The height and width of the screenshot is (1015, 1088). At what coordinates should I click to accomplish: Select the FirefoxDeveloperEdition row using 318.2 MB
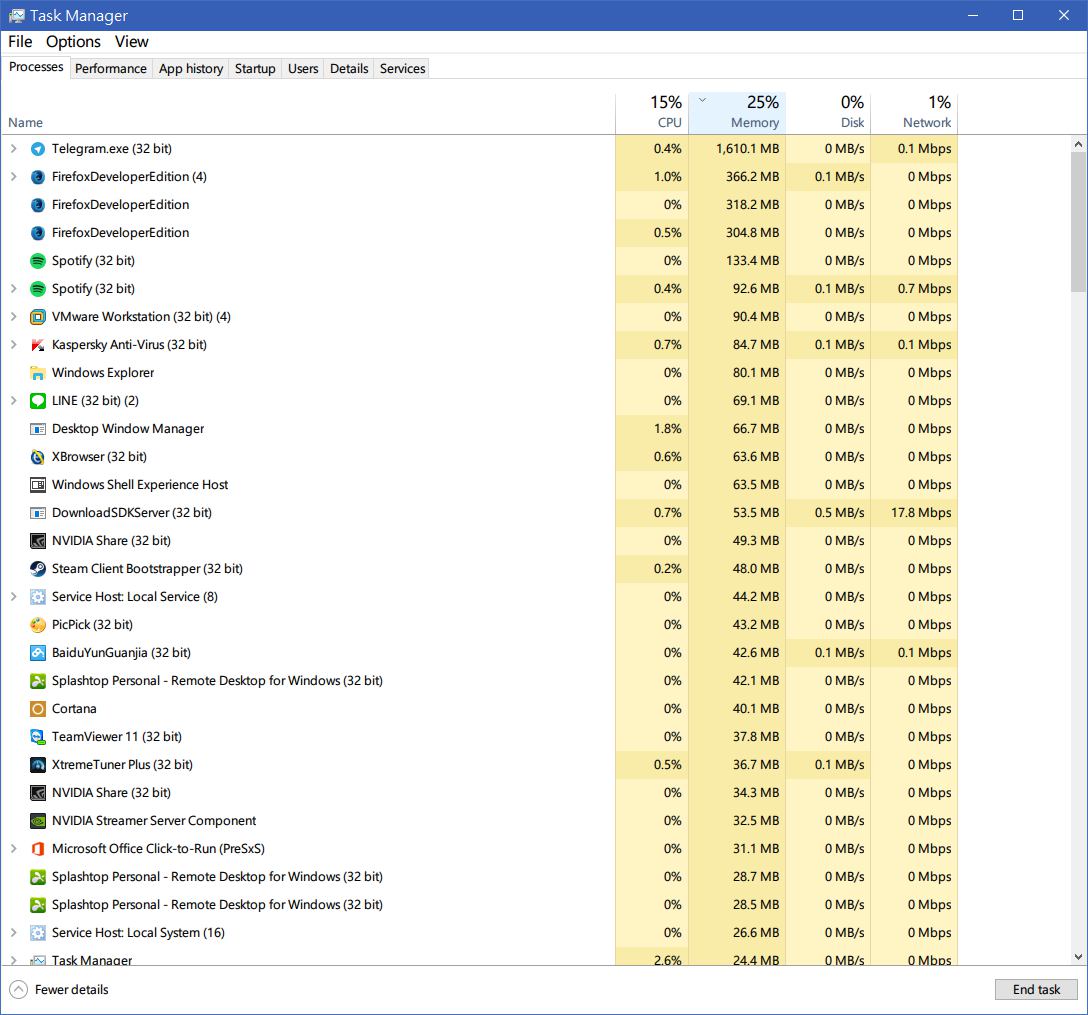(479, 205)
